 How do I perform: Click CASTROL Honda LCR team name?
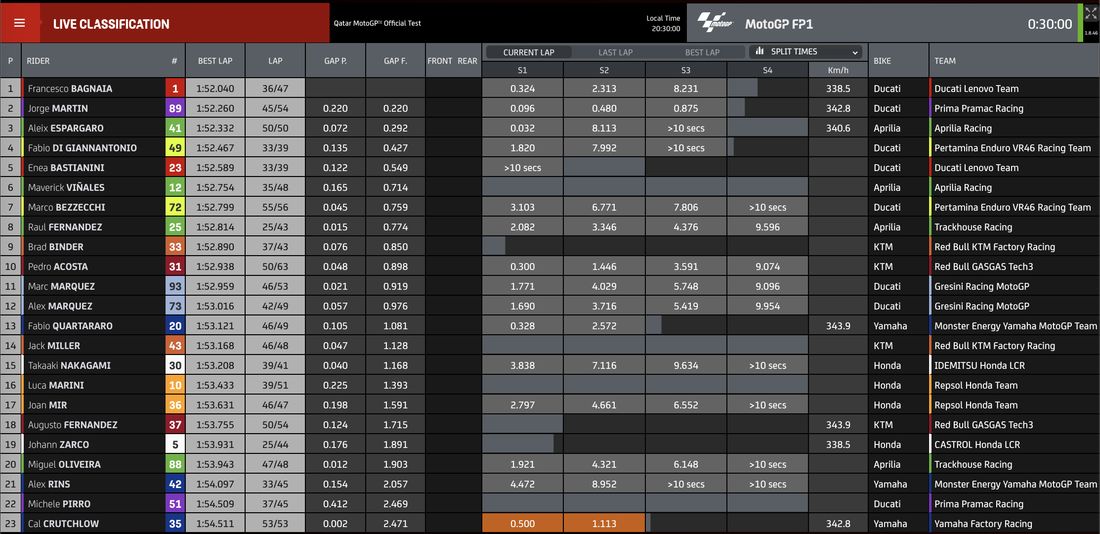(979, 444)
